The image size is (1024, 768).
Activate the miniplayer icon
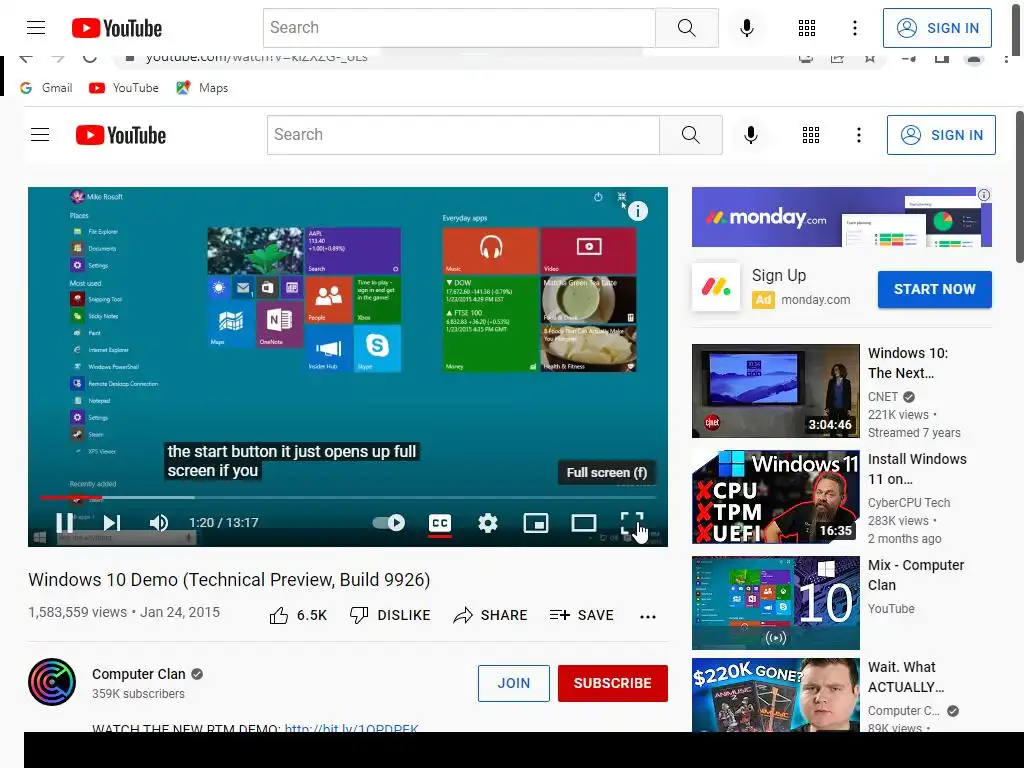[x=536, y=522]
